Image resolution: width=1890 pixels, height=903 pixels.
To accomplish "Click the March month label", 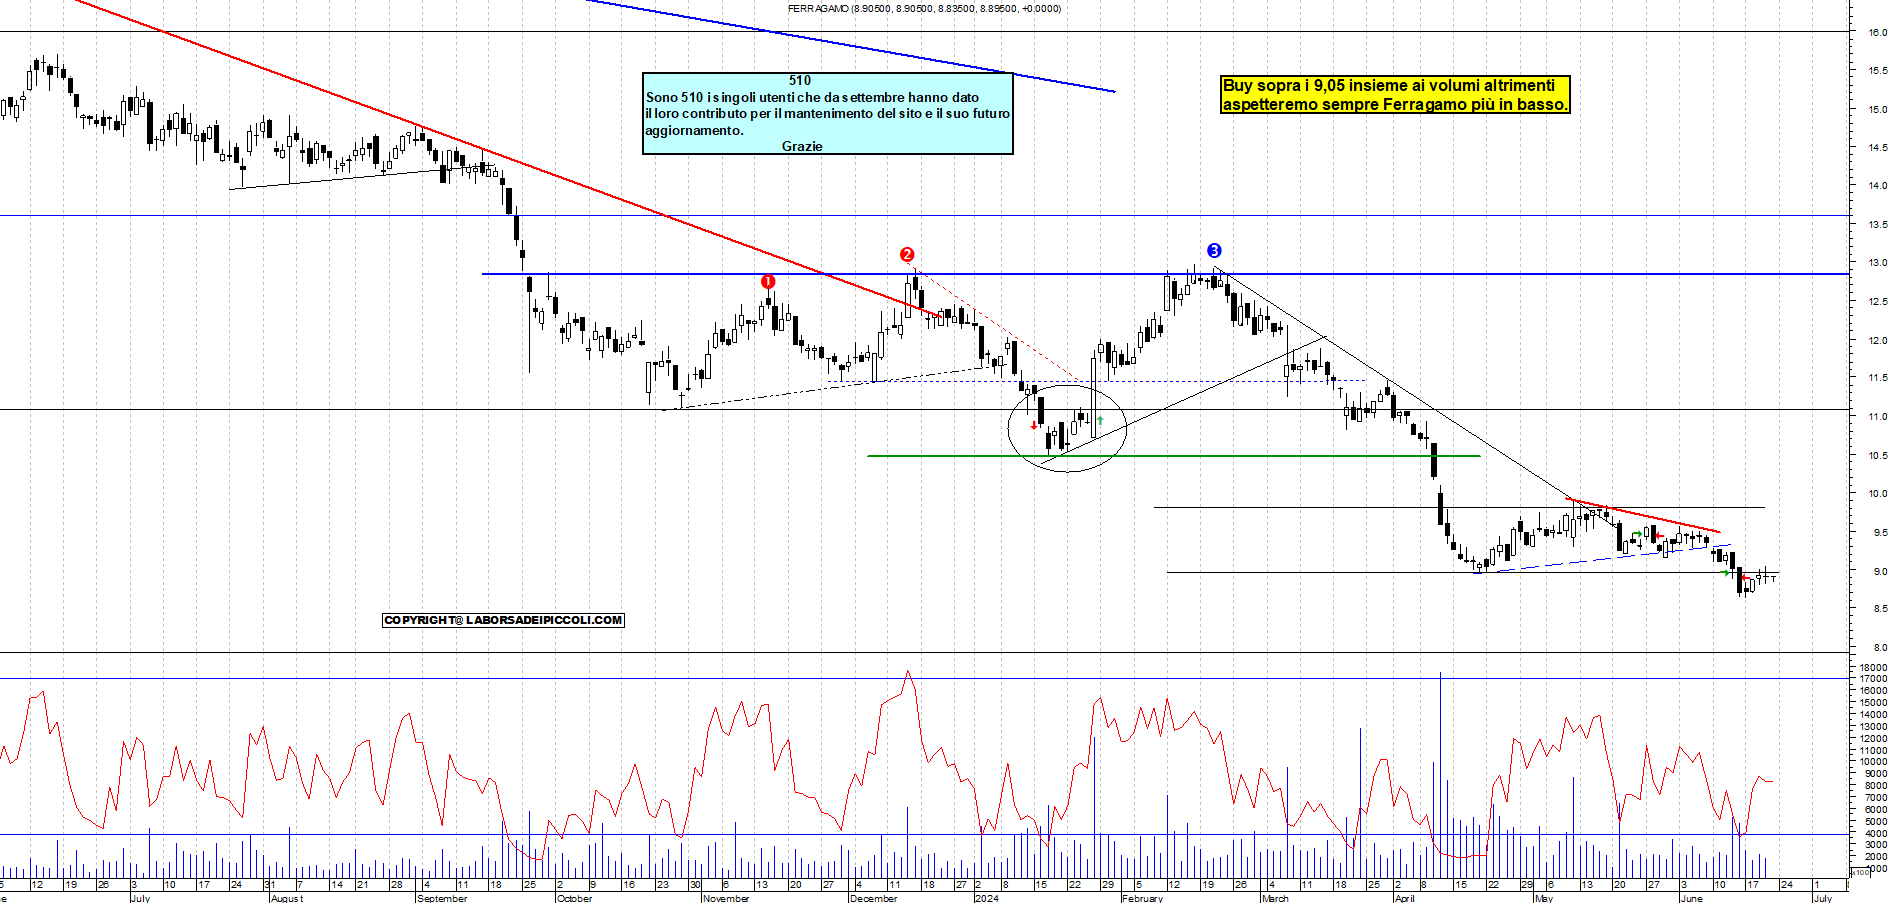I will (x=1275, y=898).
